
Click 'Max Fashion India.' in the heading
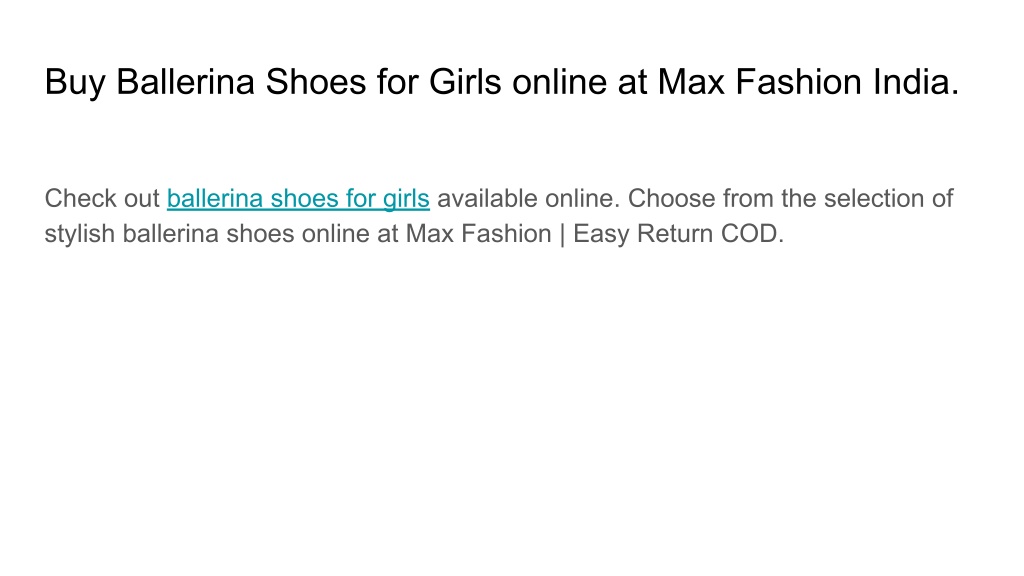(x=808, y=82)
